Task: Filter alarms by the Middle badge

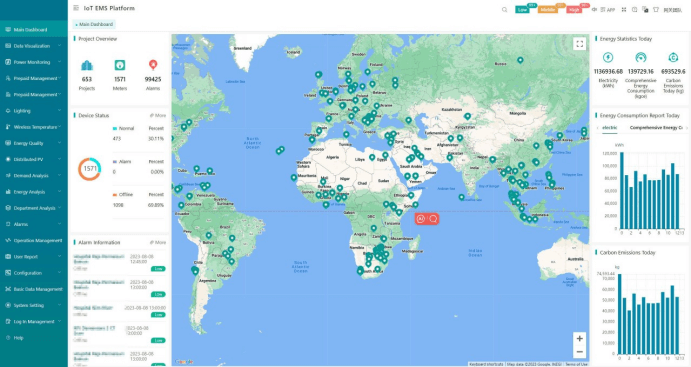Action: 548,10
